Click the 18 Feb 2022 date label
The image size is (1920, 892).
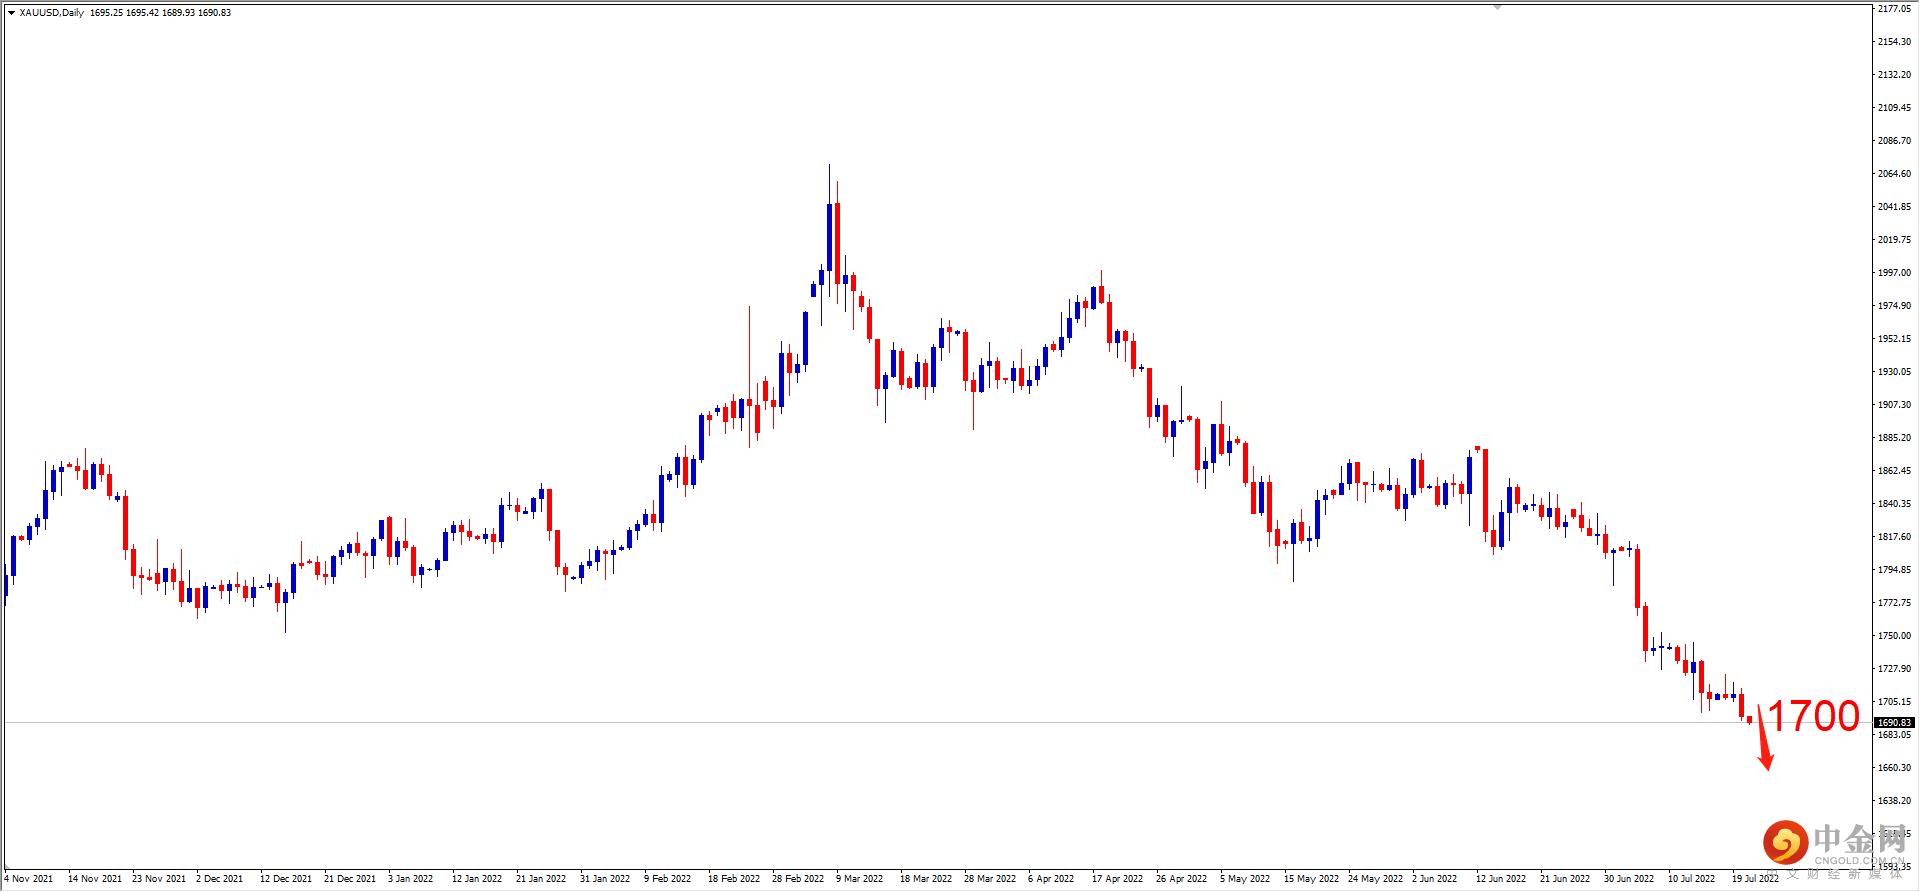click(734, 878)
